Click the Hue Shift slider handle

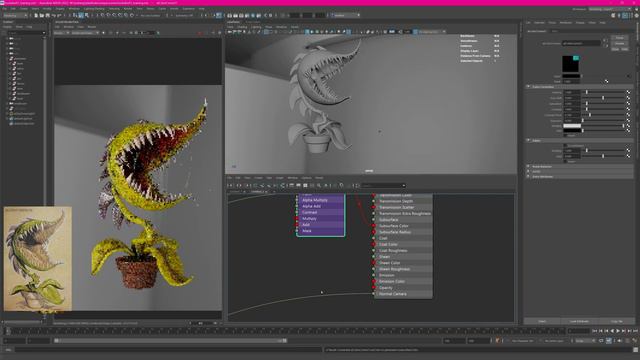coord(603,98)
